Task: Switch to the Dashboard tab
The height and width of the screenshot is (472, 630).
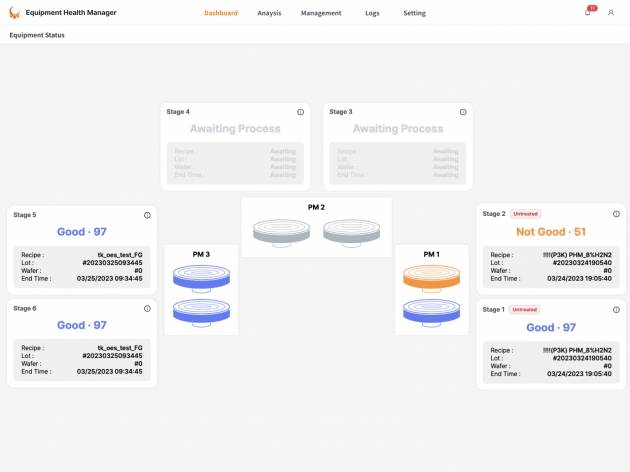Action: [x=221, y=13]
